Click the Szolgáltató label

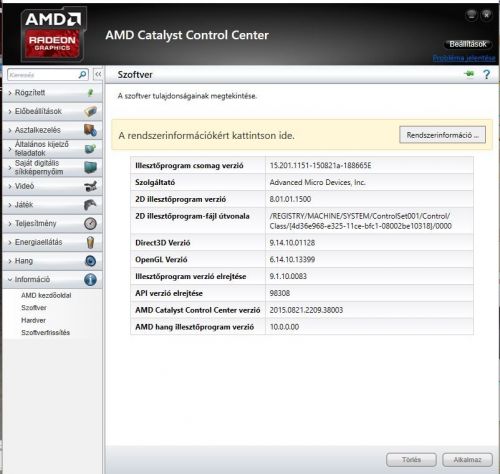155,182
